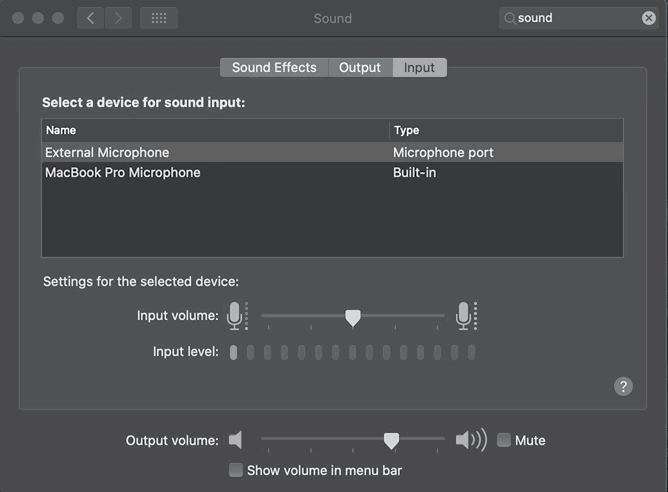
Task: Switch to the Output tab
Action: pyautogui.click(x=360, y=67)
